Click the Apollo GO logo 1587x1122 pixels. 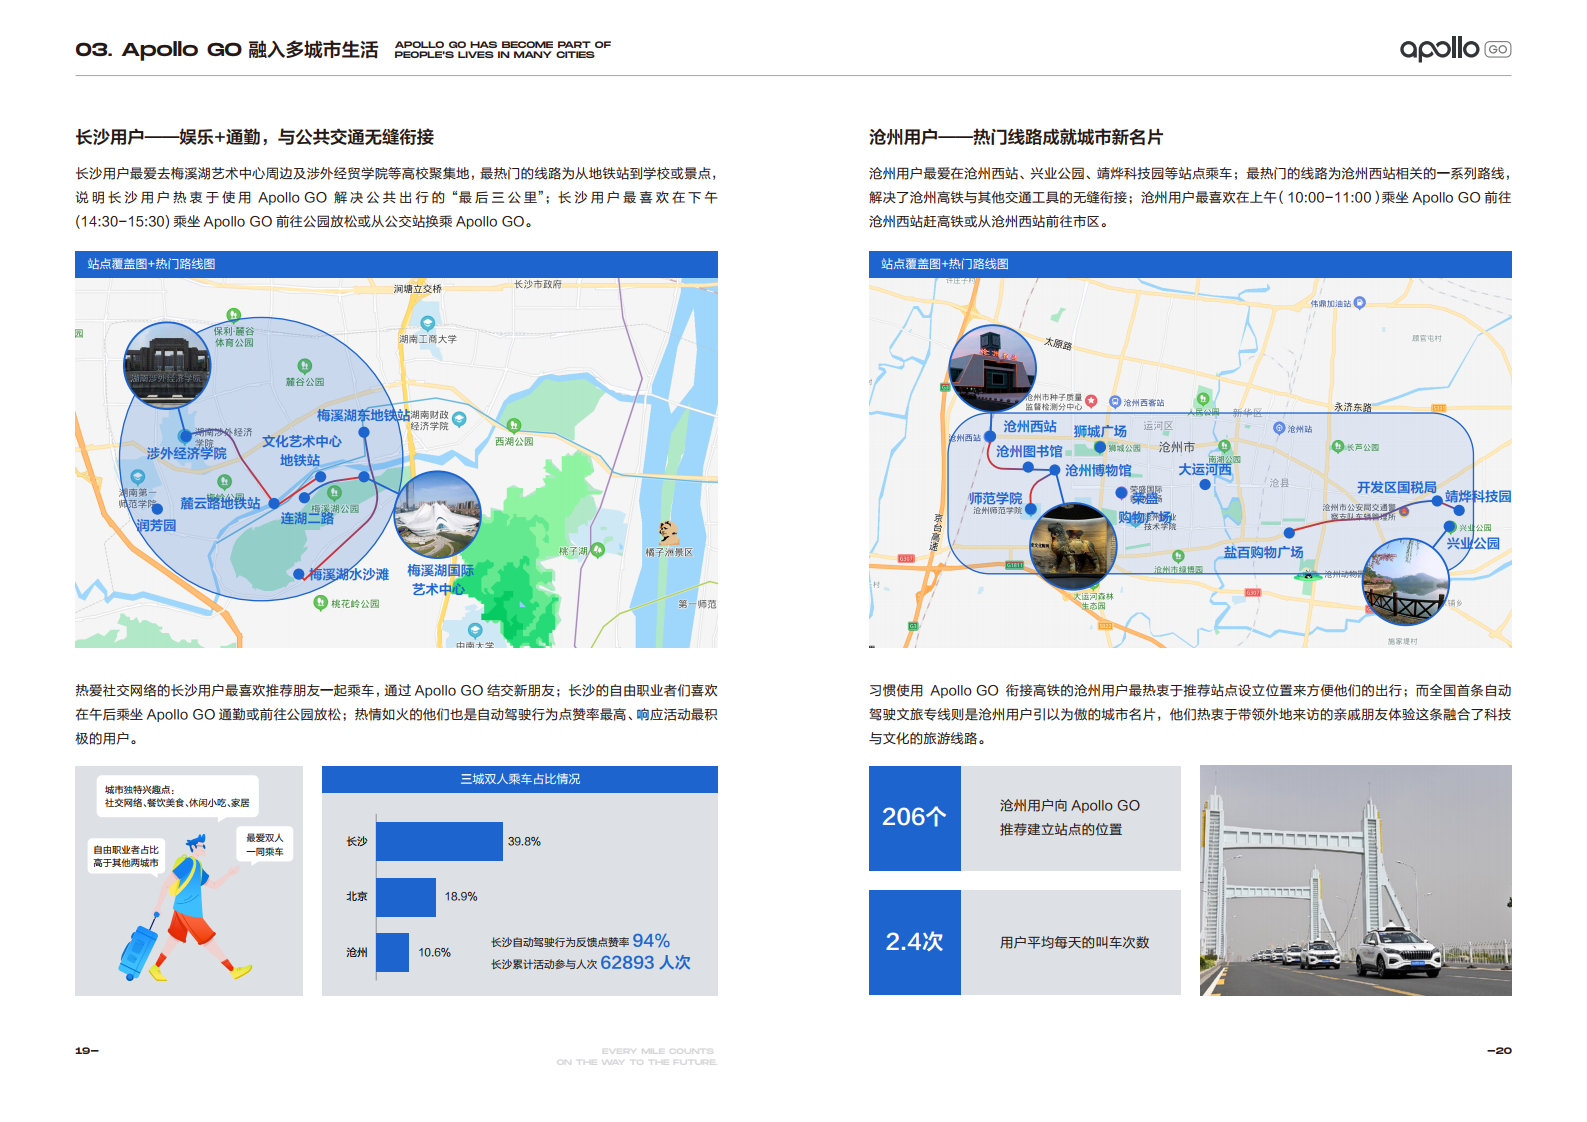click(x=1455, y=49)
